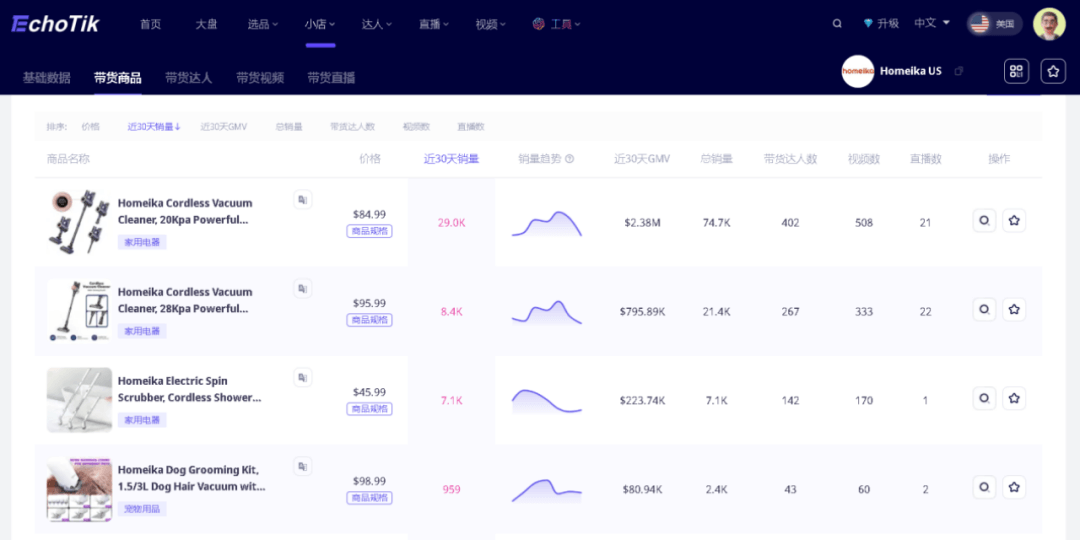Open the 中文 language dropdown
Screen dimensions: 1080x540
932,23
